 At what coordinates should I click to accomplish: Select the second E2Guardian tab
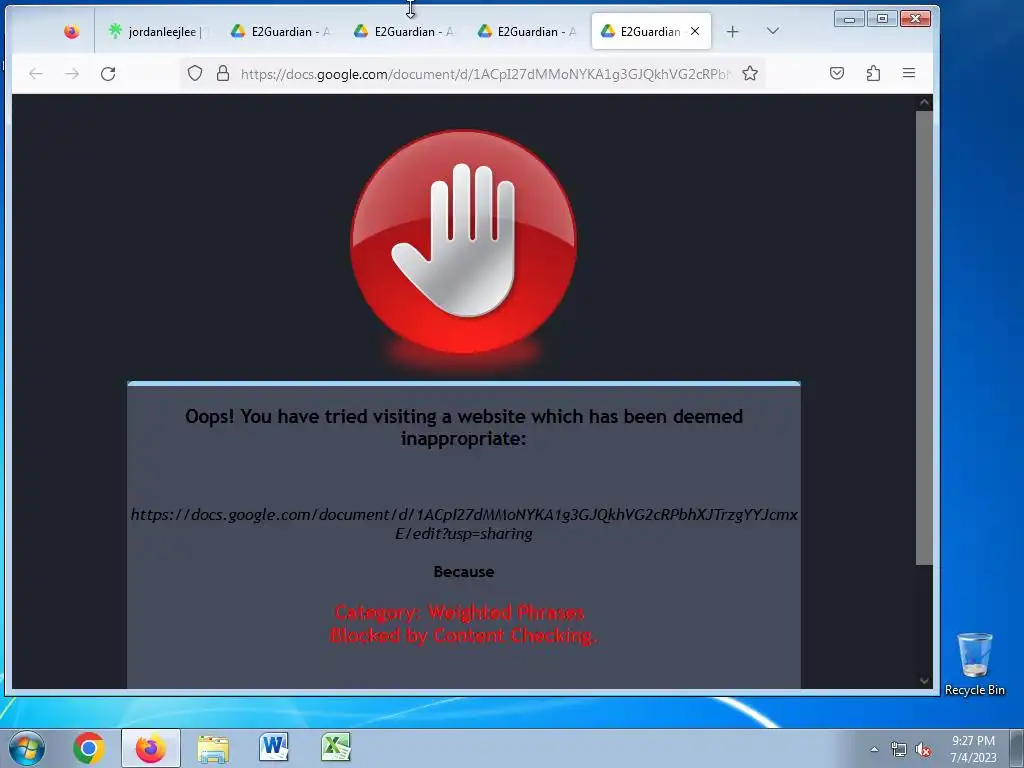404,31
